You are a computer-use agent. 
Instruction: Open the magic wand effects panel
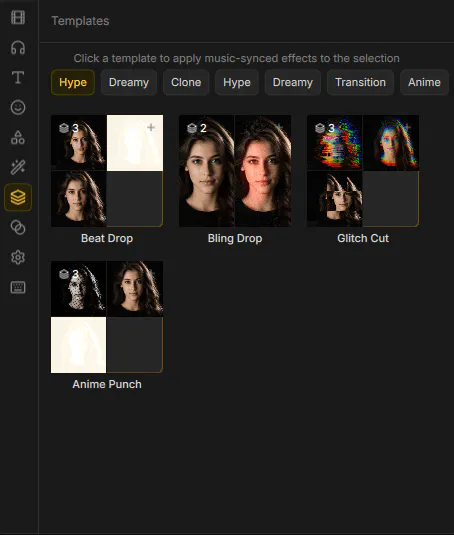[18, 168]
